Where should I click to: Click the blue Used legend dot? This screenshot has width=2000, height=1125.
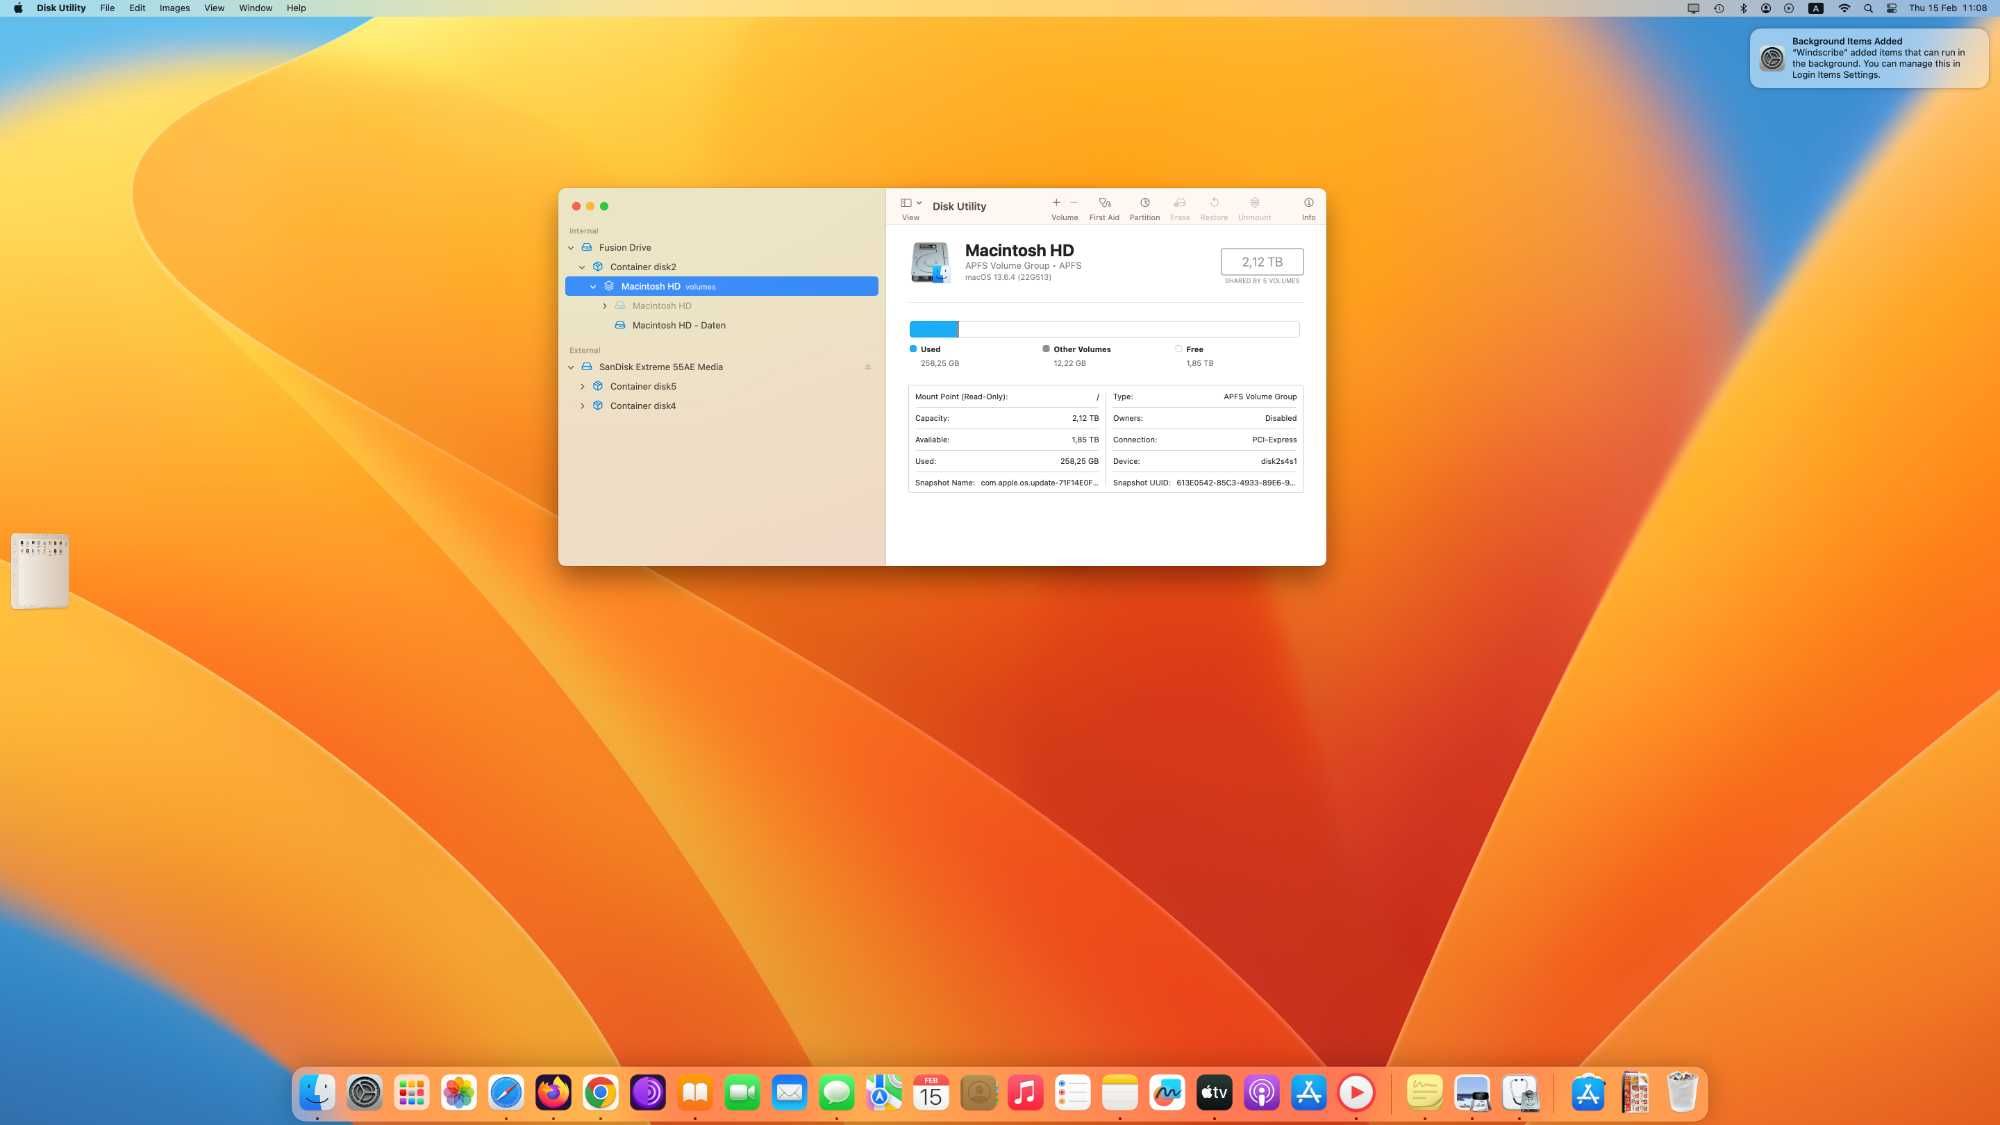(x=913, y=349)
